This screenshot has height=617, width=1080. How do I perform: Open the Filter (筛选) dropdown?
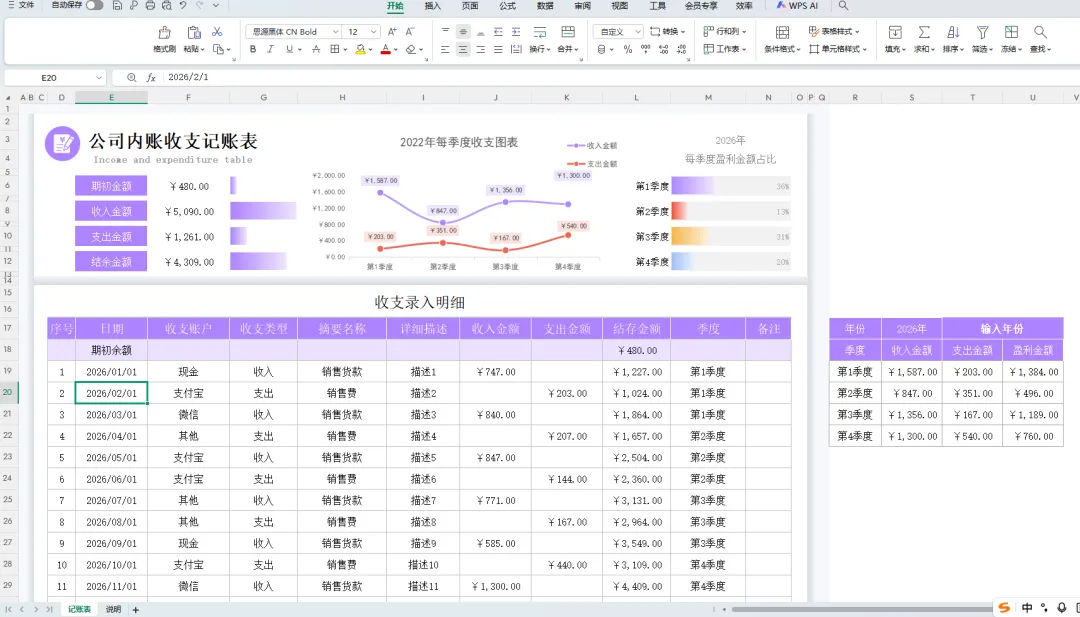(982, 50)
